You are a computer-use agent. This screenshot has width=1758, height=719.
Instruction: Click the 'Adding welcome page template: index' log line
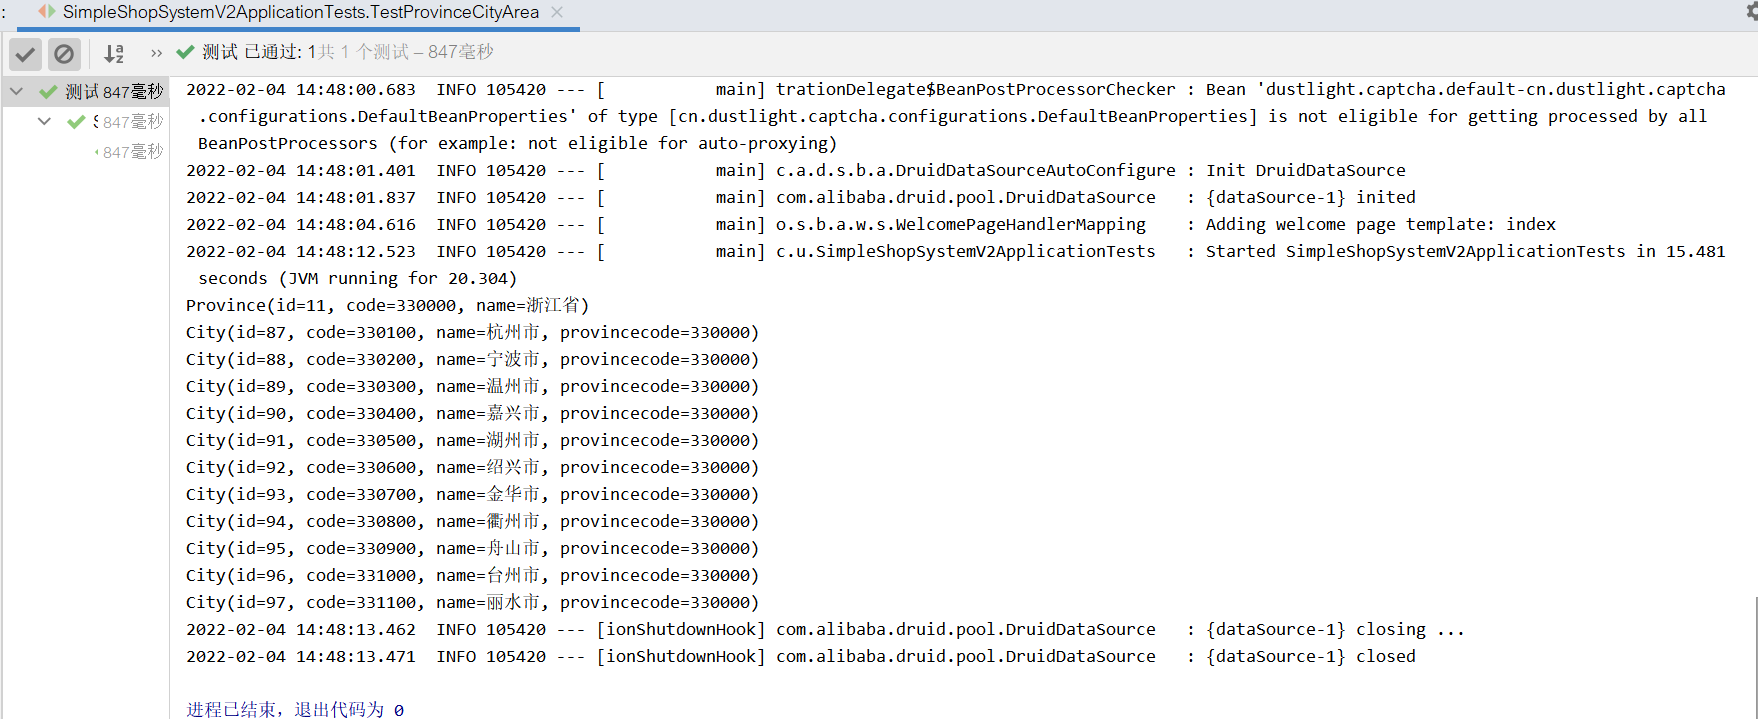point(871,224)
